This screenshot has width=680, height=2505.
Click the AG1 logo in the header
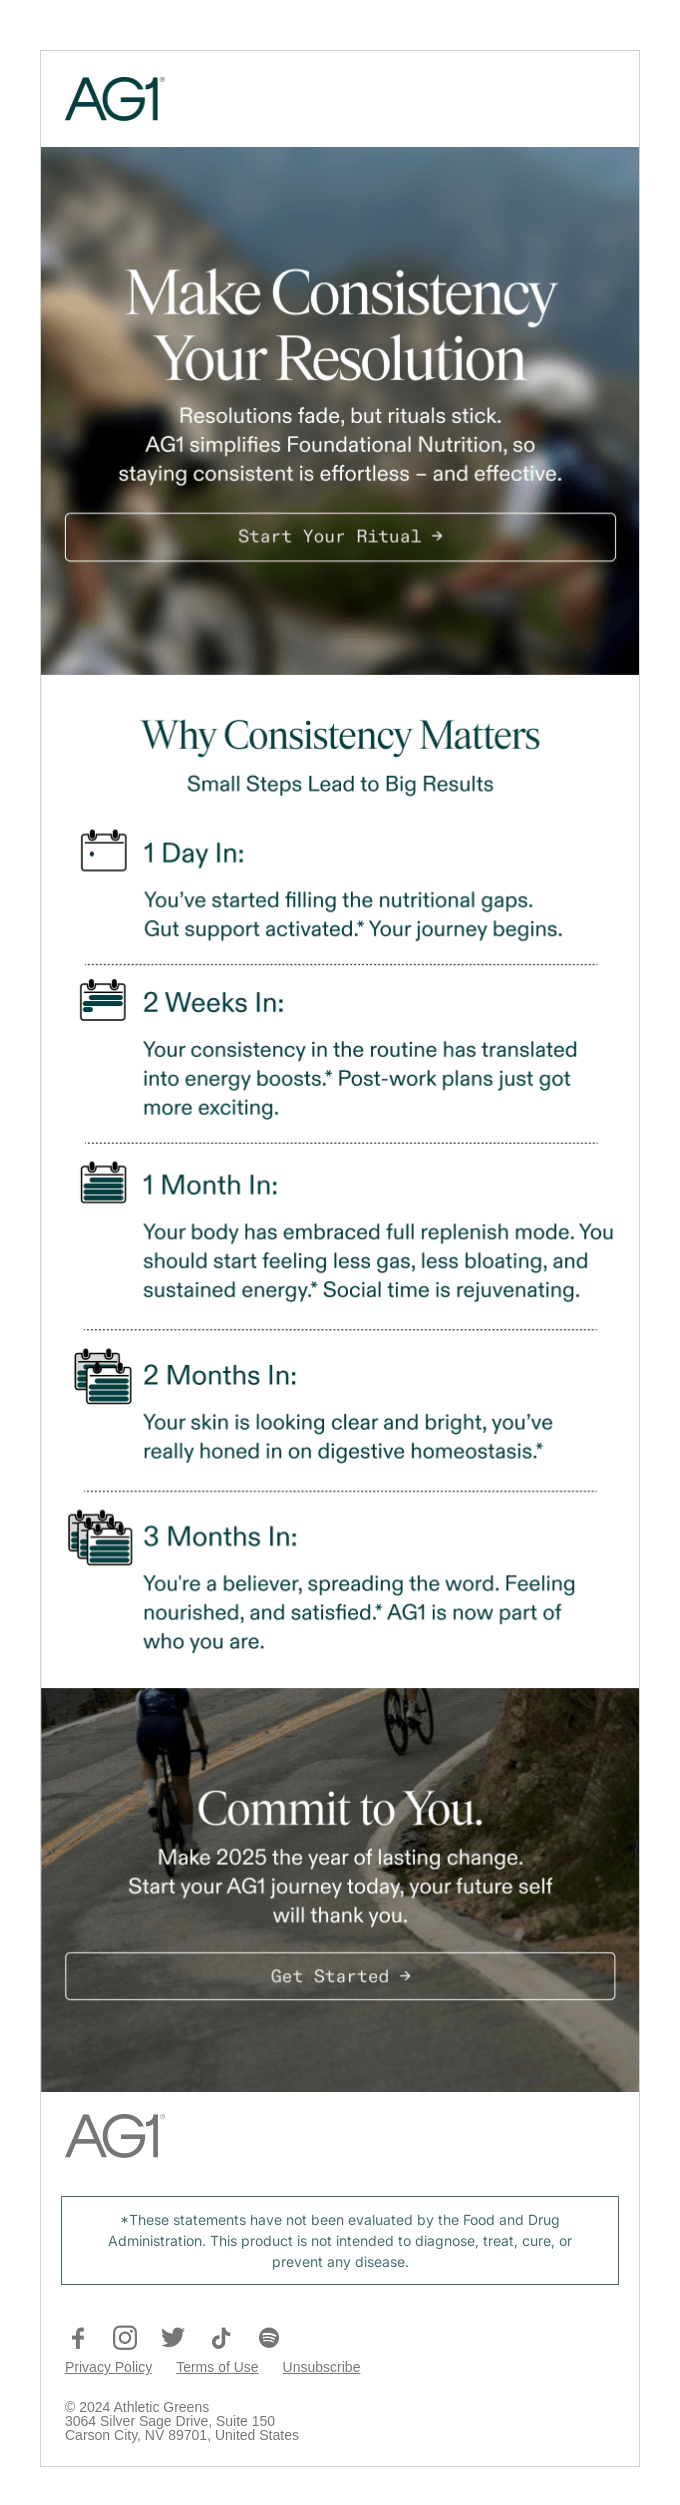click(114, 99)
